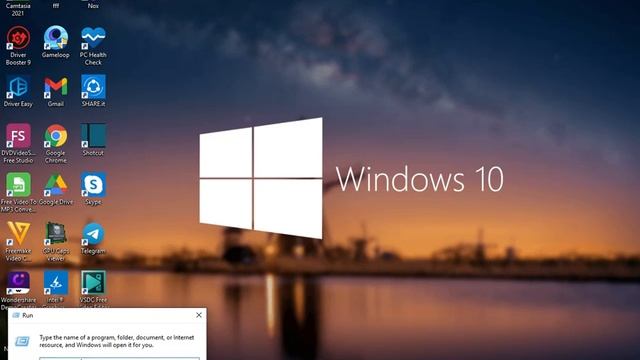Screen dimensions: 640x360
Task: Open the Gmail desktop shortcut
Action: coord(56,91)
